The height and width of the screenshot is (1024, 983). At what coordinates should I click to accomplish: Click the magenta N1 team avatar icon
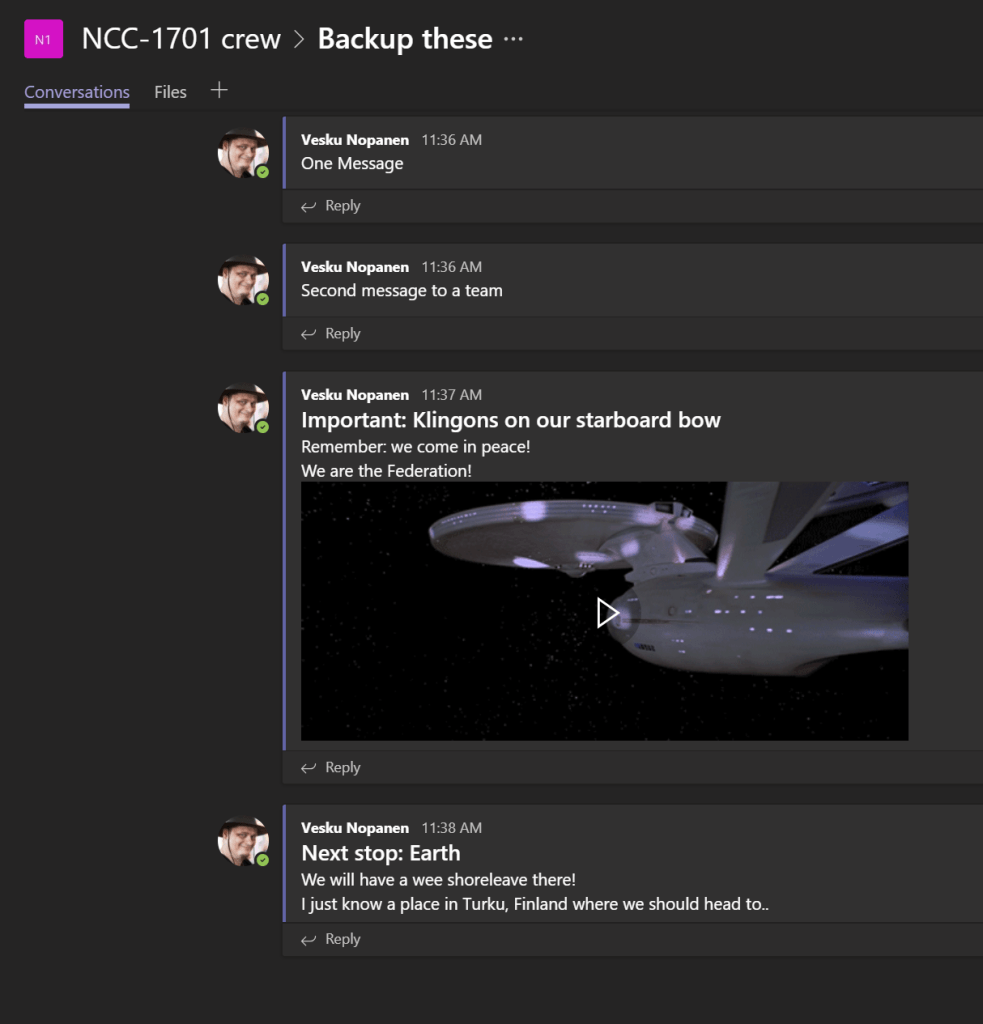pos(43,39)
